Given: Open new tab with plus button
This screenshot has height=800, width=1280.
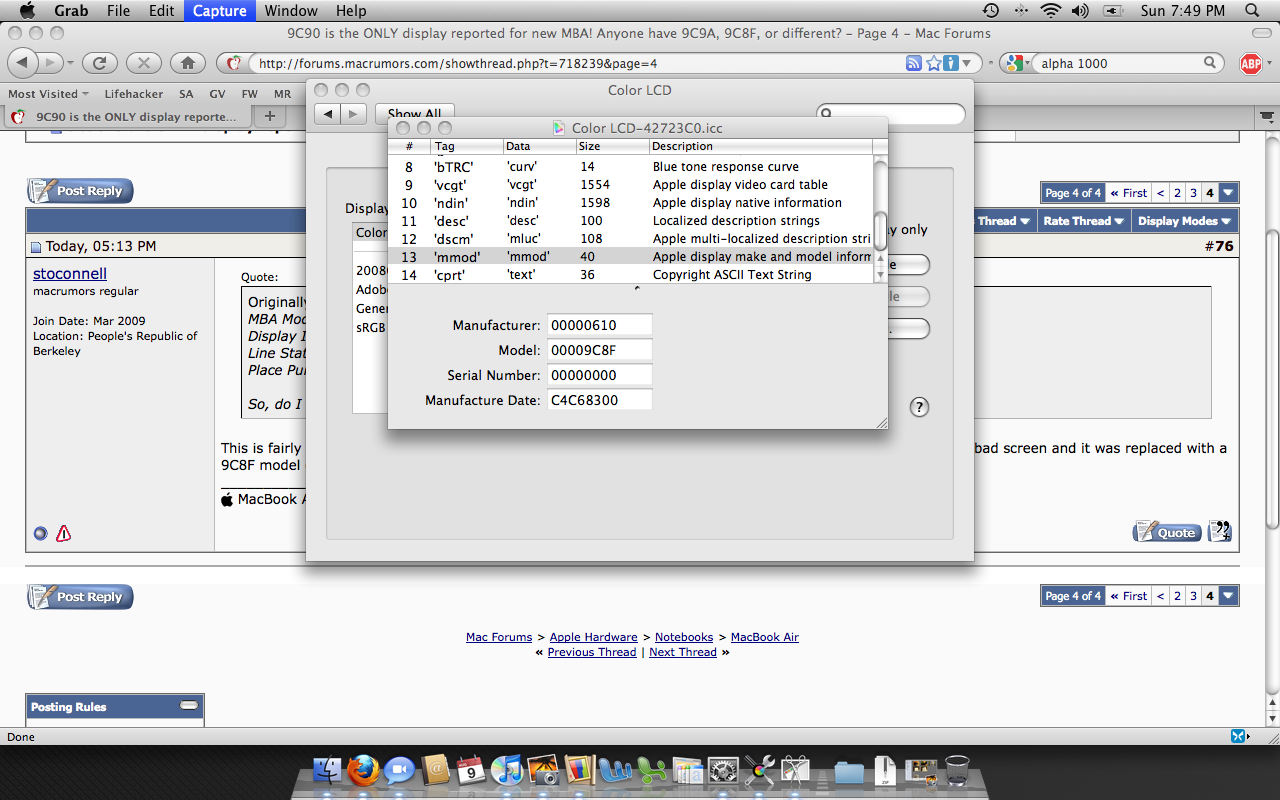Looking at the screenshot, I should click(x=269, y=116).
